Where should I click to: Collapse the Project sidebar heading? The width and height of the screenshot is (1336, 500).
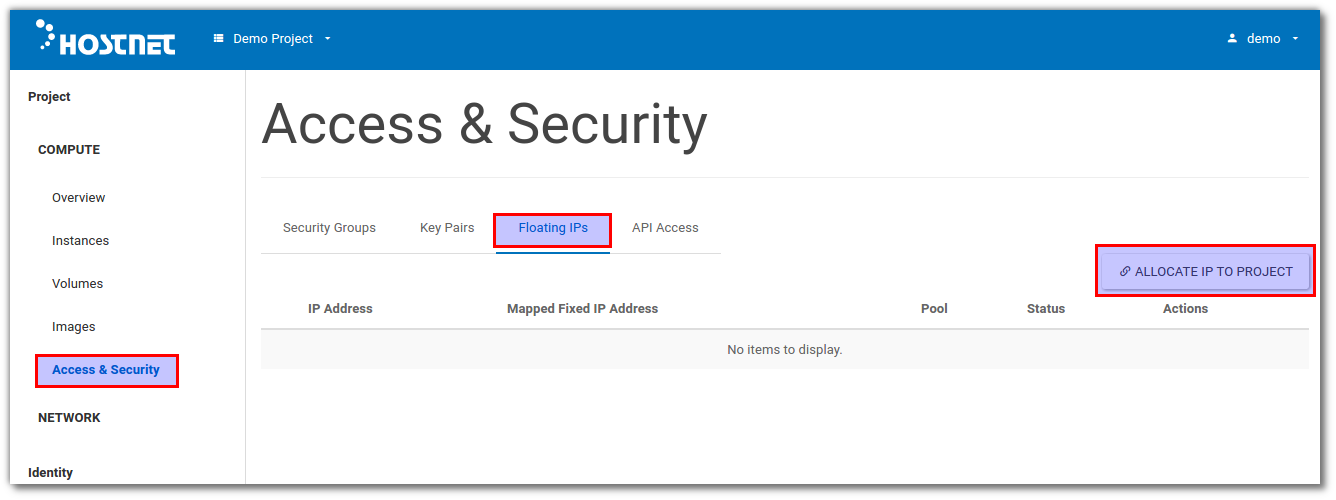(49, 97)
